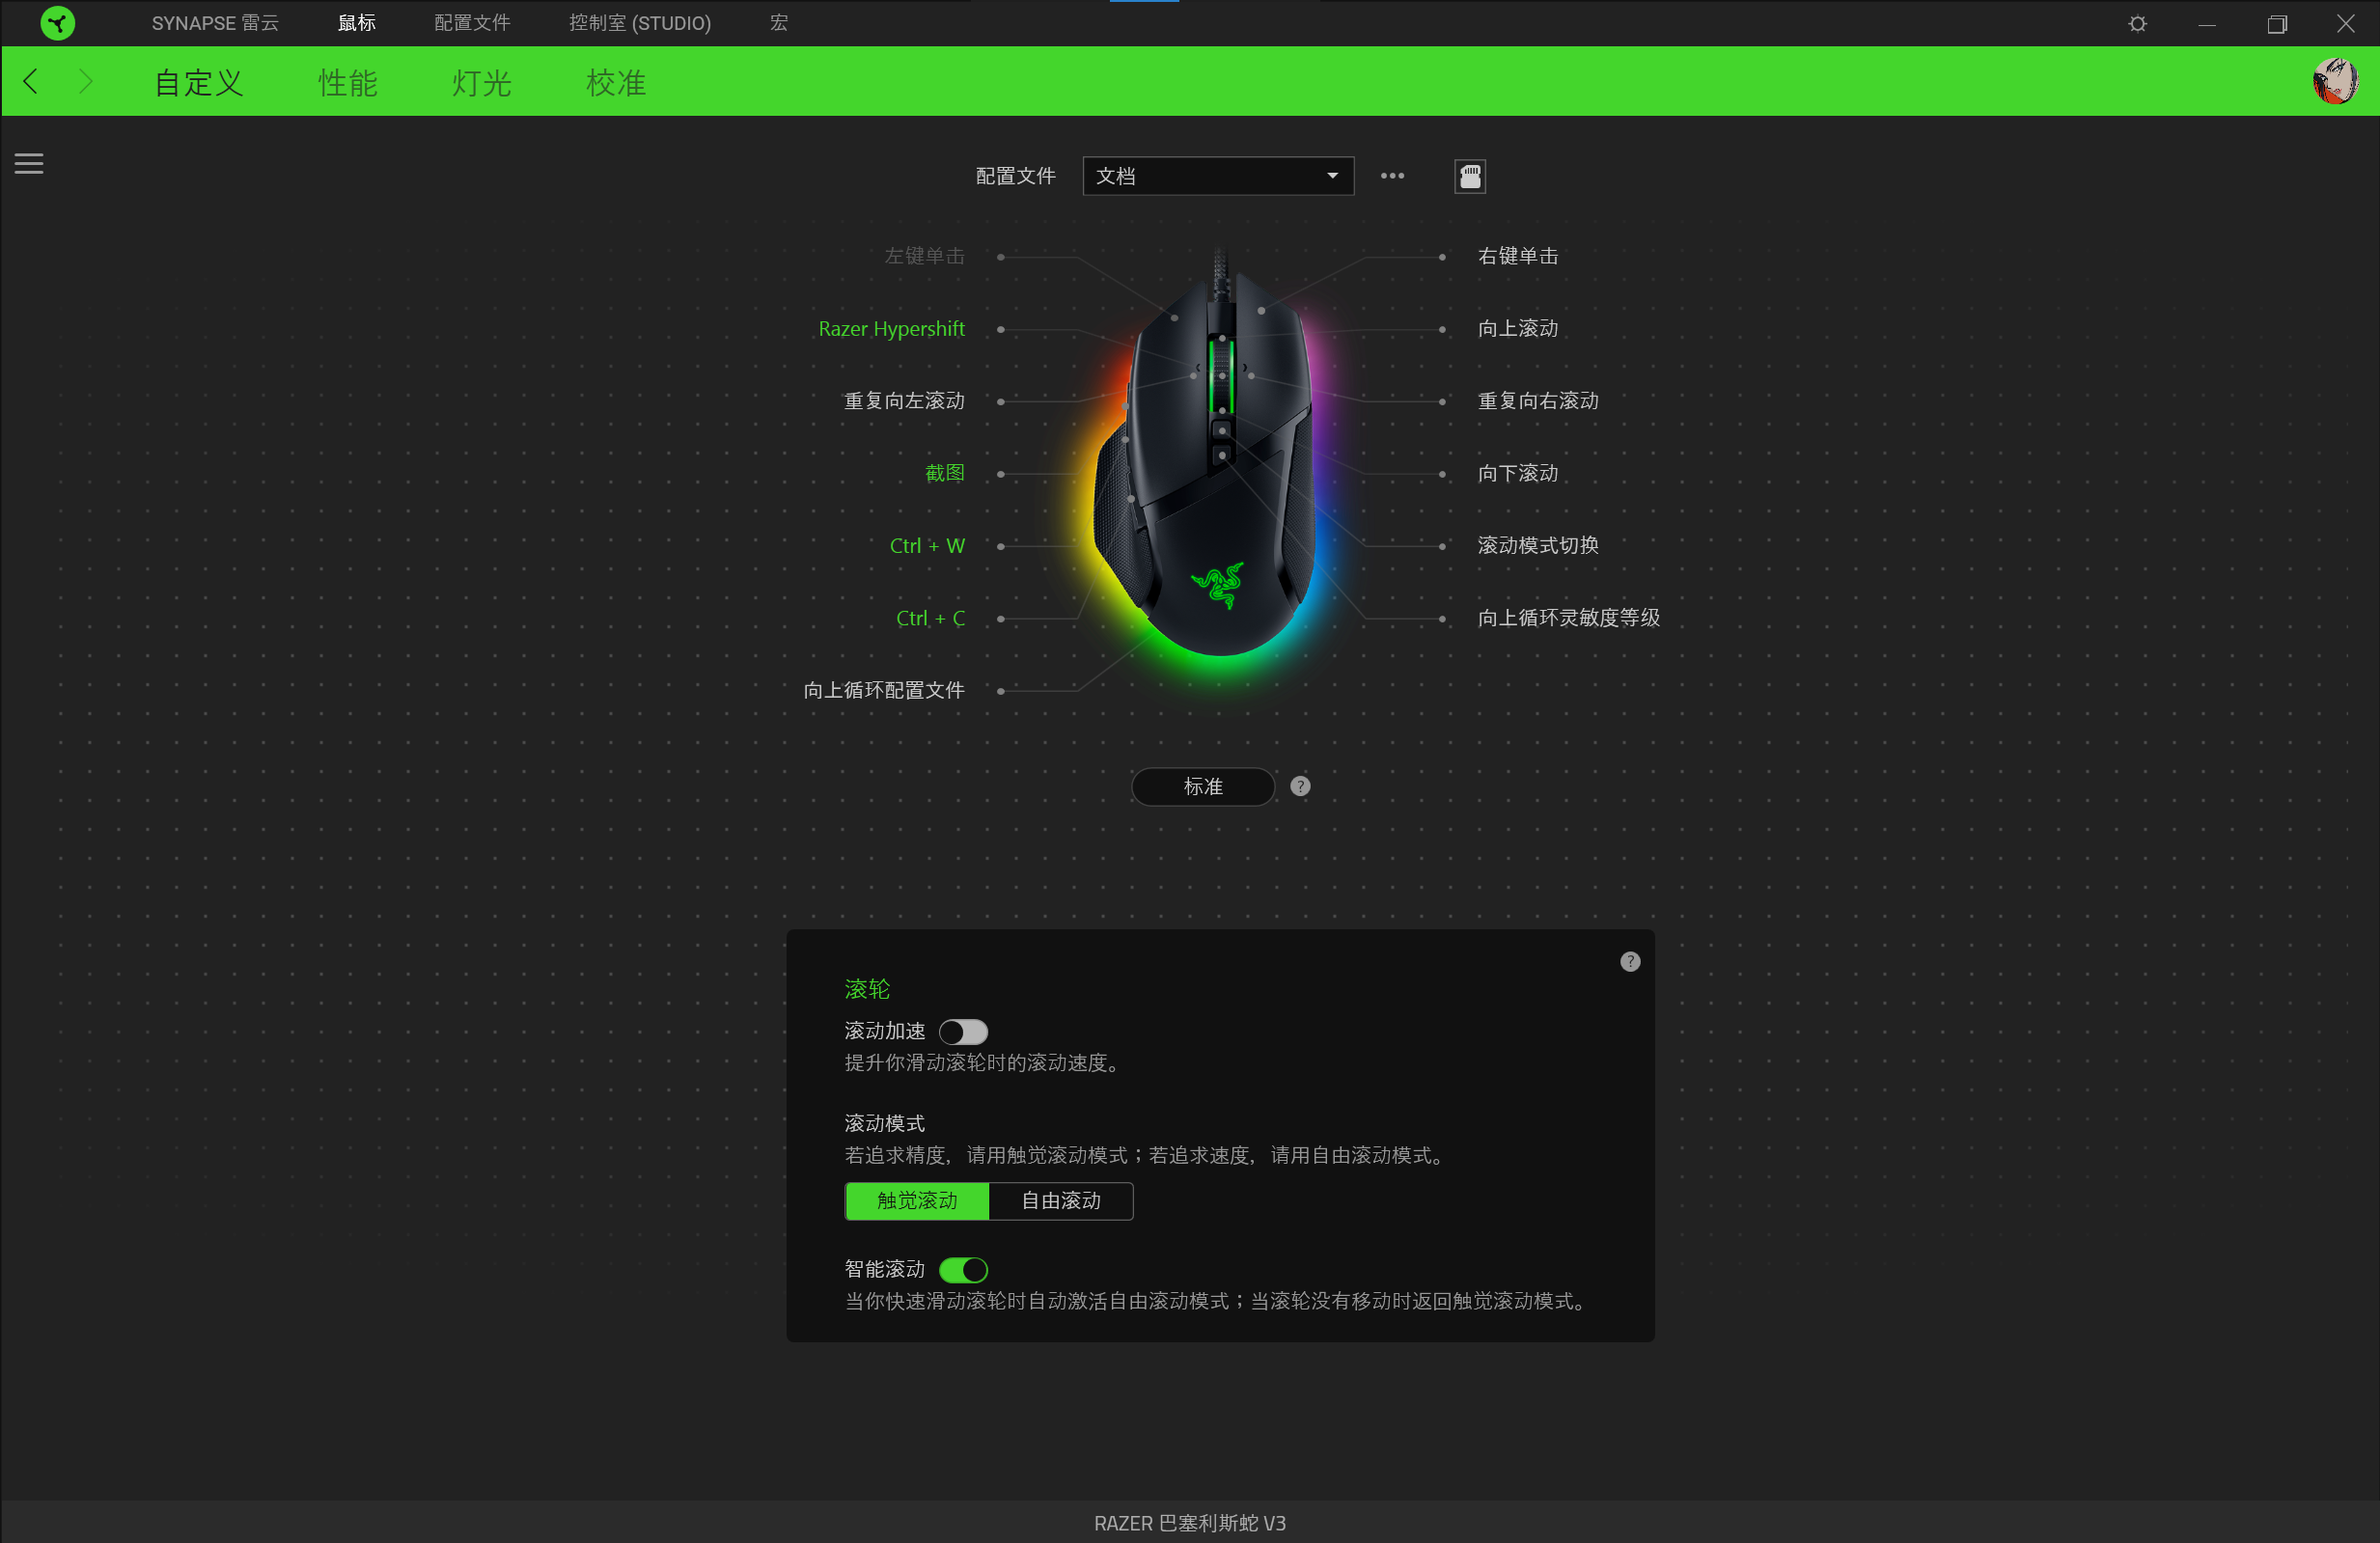This screenshot has height=1543, width=2380.
Task: Click the onboard memory storage icon
Action: (1469, 176)
